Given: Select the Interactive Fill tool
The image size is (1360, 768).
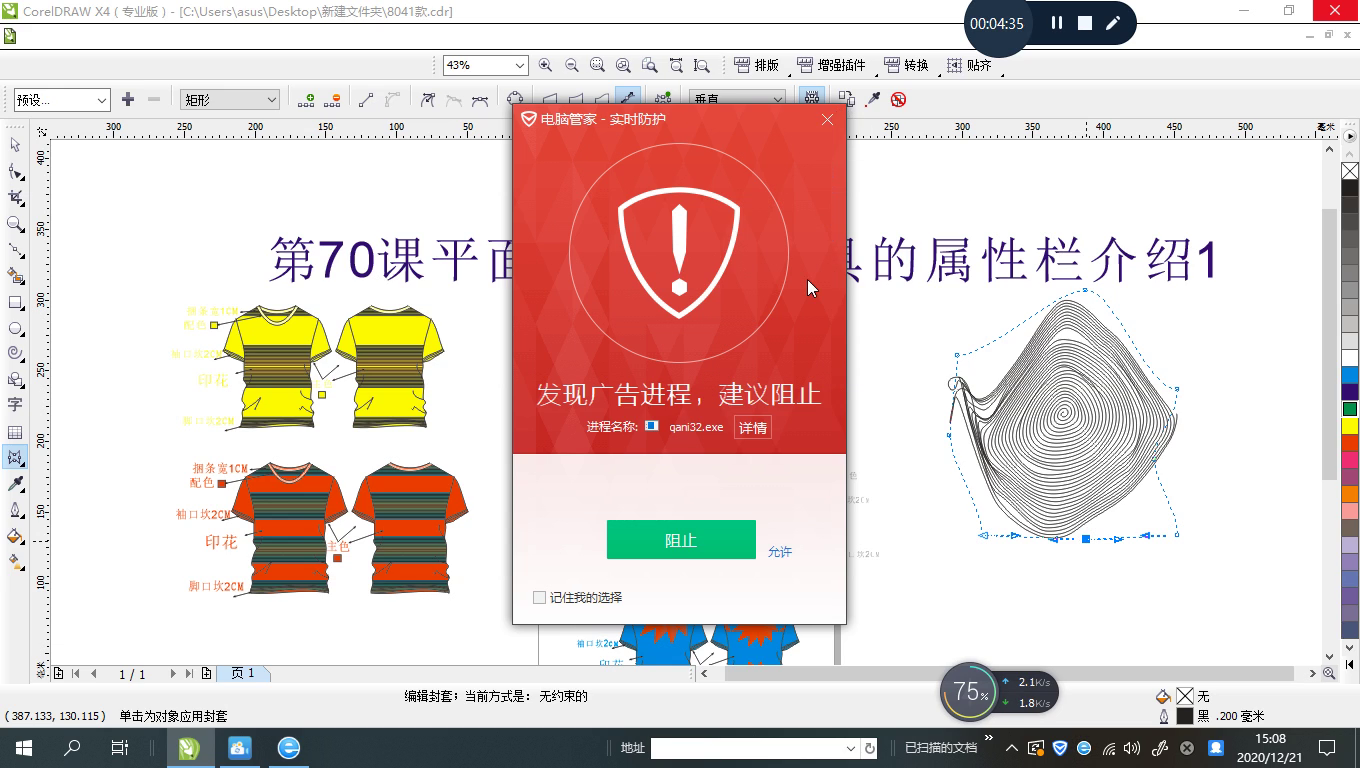Looking at the screenshot, I should click(x=15, y=562).
